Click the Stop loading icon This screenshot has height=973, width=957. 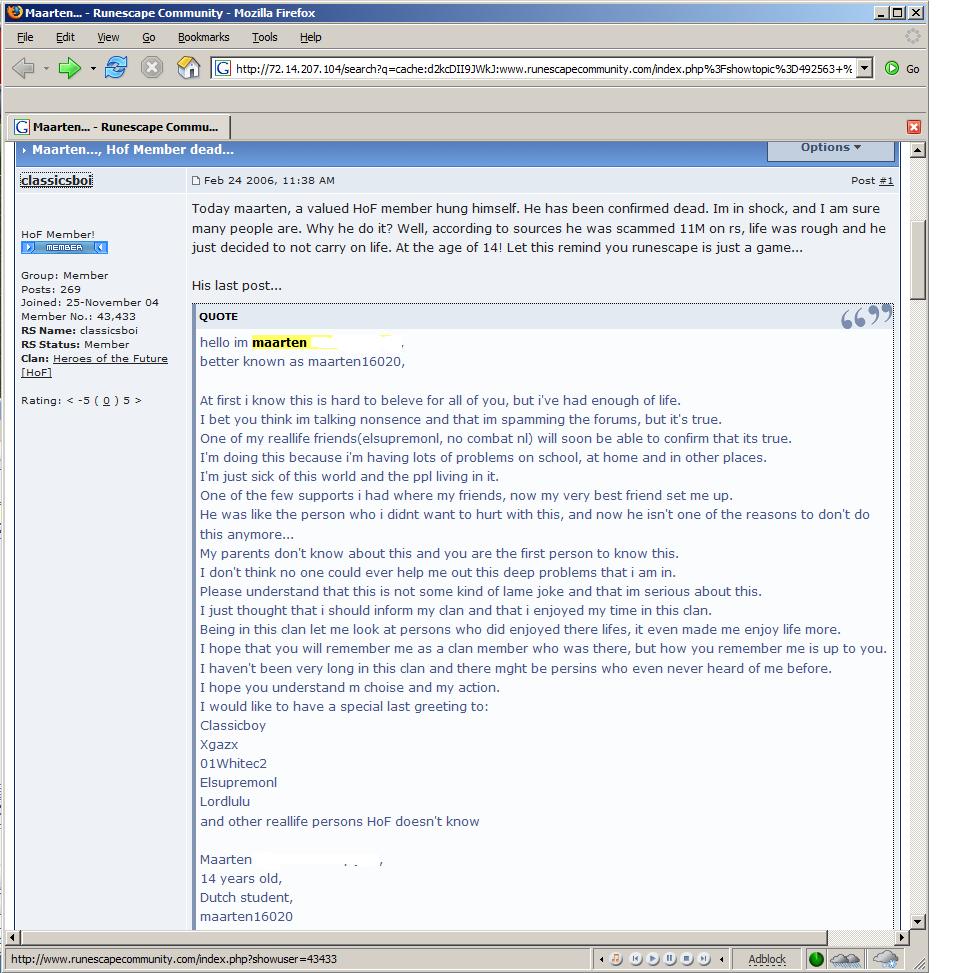(x=151, y=67)
